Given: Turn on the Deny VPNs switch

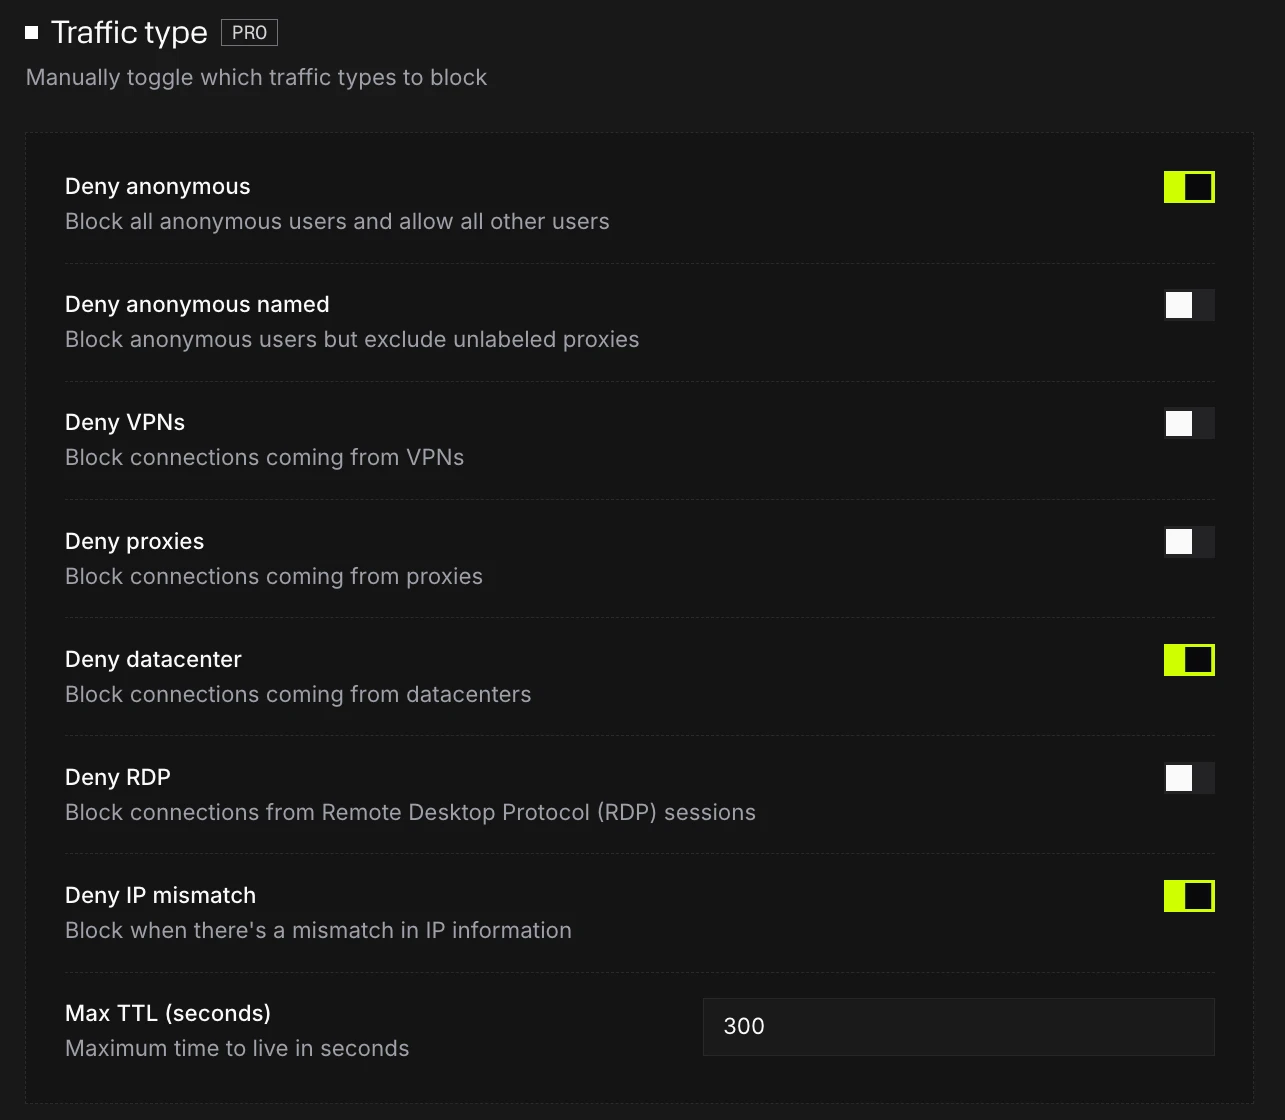Looking at the screenshot, I should (1189, 423).
